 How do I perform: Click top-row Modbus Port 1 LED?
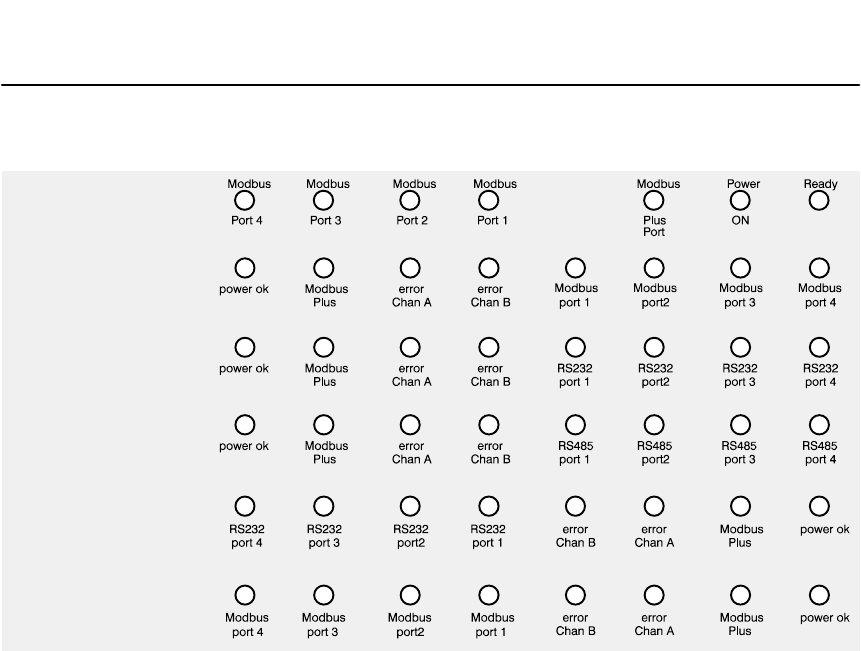489,201
